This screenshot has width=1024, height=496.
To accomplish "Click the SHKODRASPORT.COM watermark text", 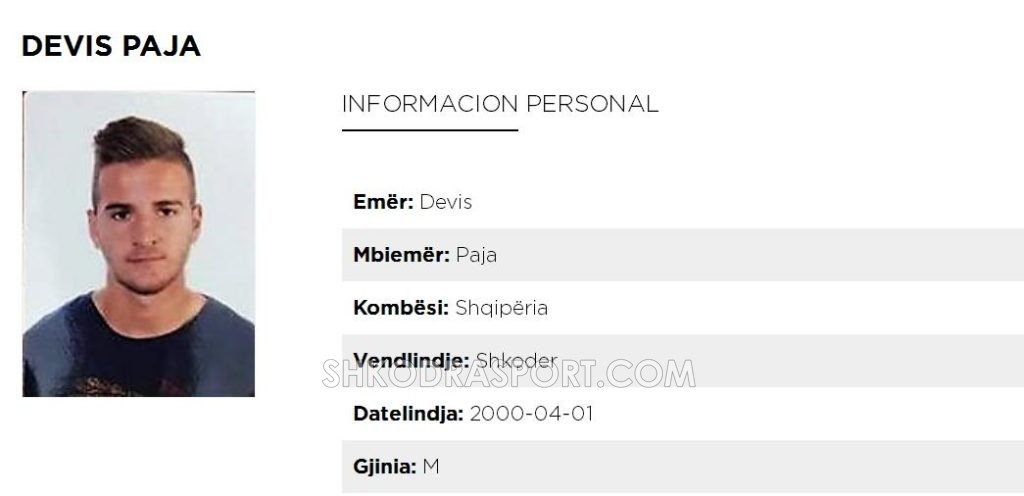I will 508,374.
